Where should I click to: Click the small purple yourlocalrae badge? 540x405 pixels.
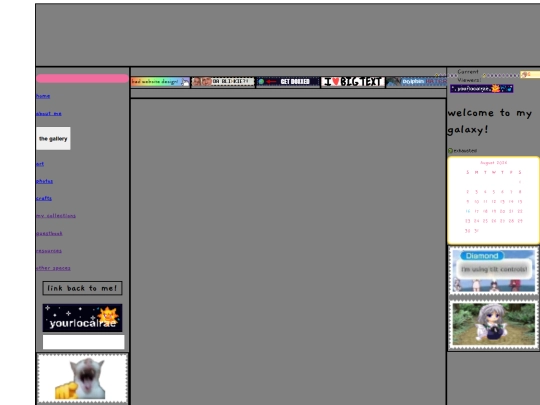coord(481,89)
